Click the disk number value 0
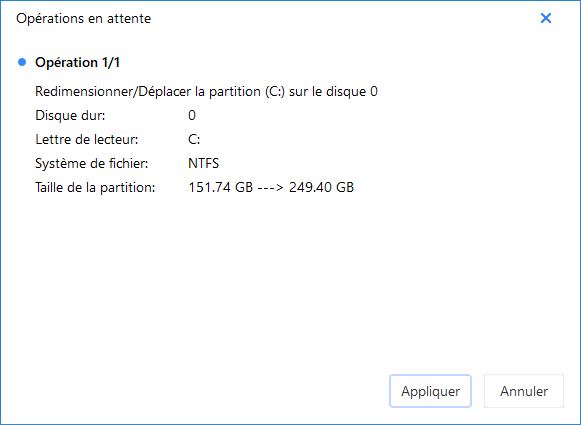Image resolution: width=581 pixels, height=425 pixels. coord(192,116)
